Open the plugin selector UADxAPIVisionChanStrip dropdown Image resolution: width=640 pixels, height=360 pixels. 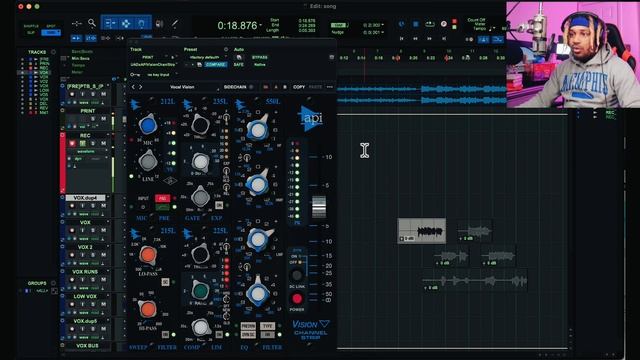point(154,64)
